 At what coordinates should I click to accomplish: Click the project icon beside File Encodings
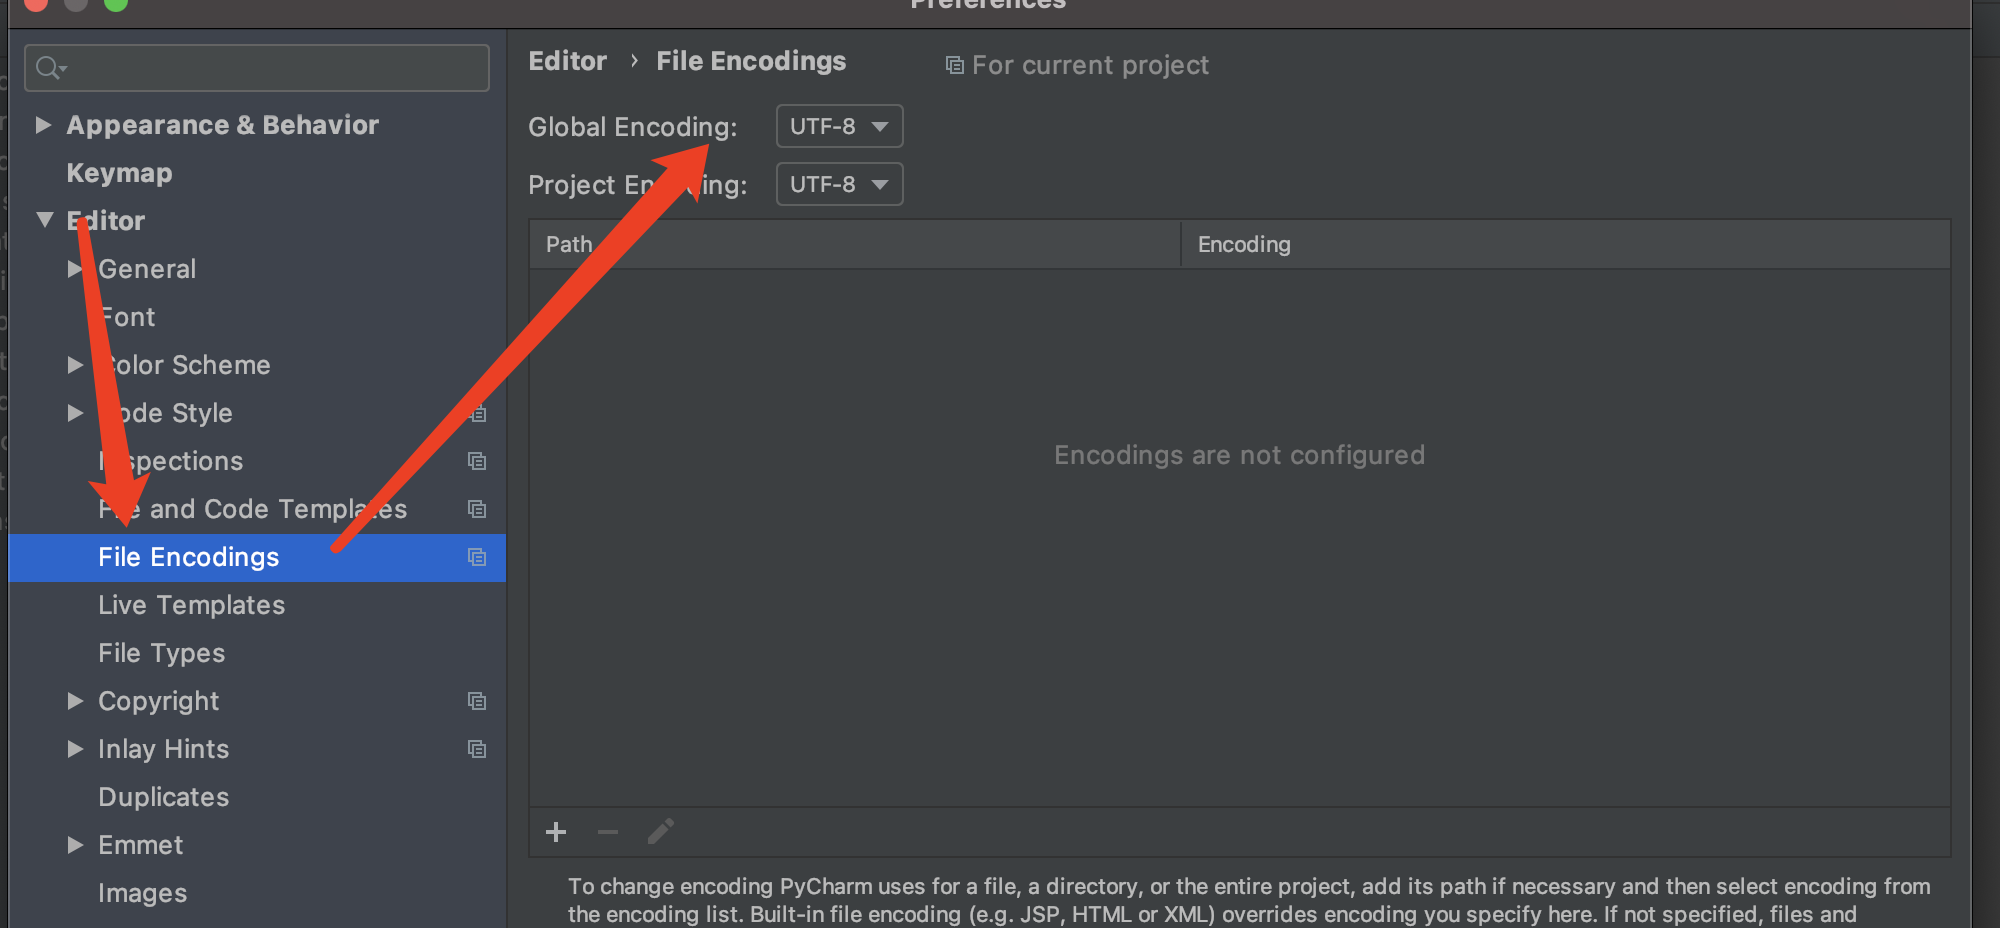pos(477,557)
